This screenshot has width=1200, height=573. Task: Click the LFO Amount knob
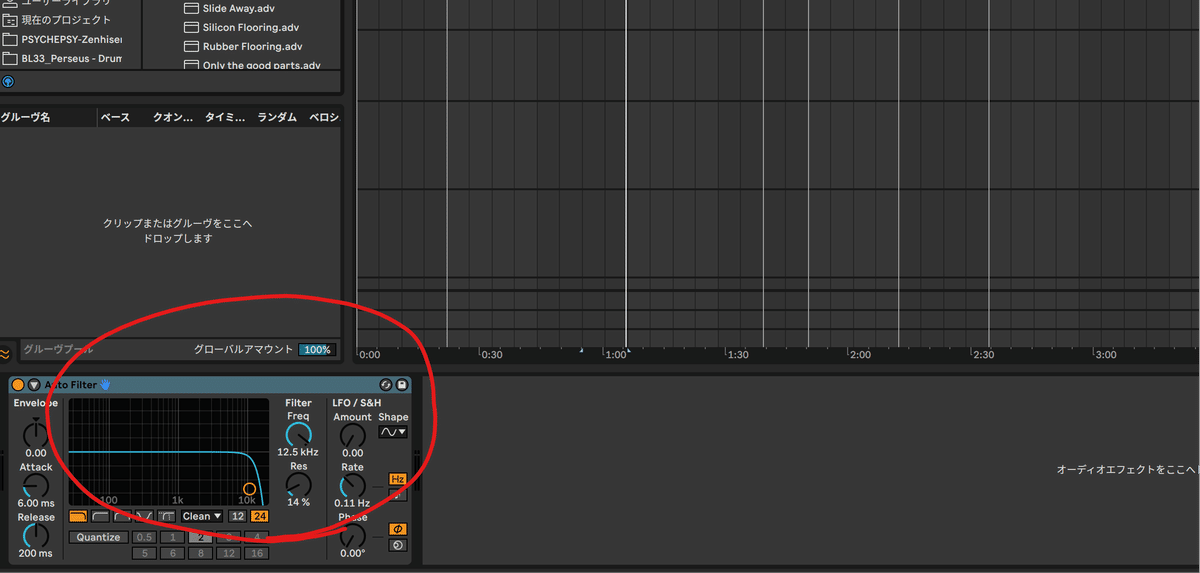pos(352,435)
